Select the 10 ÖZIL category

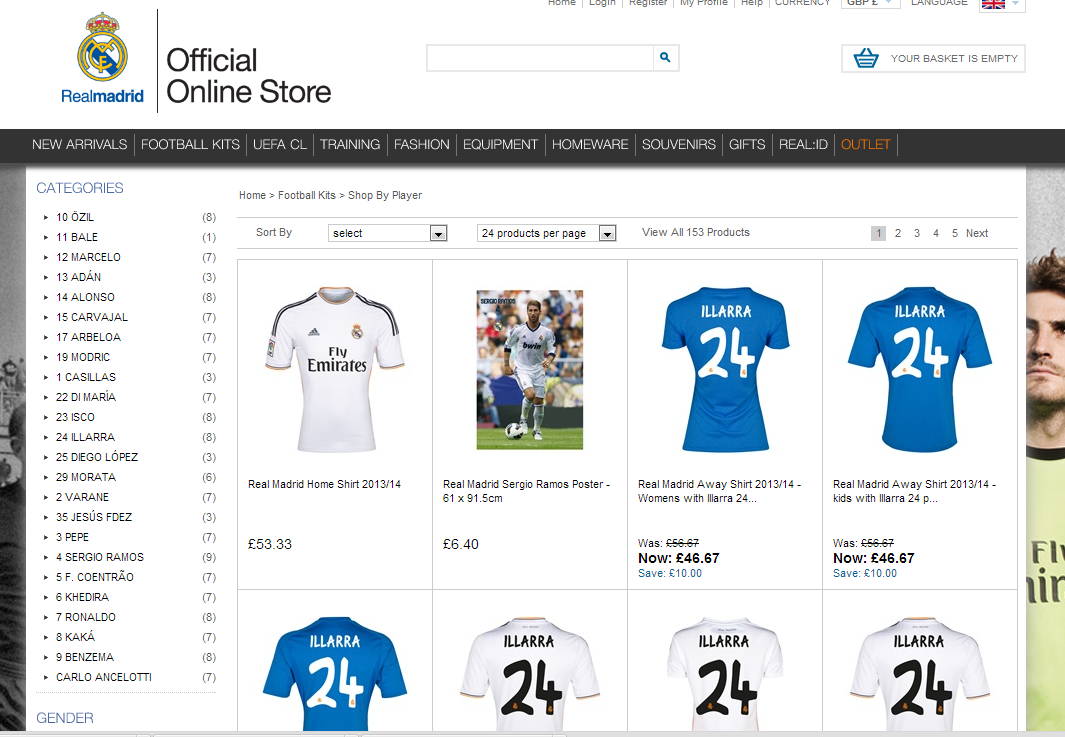pyautogui.click(x=75, y=217)
